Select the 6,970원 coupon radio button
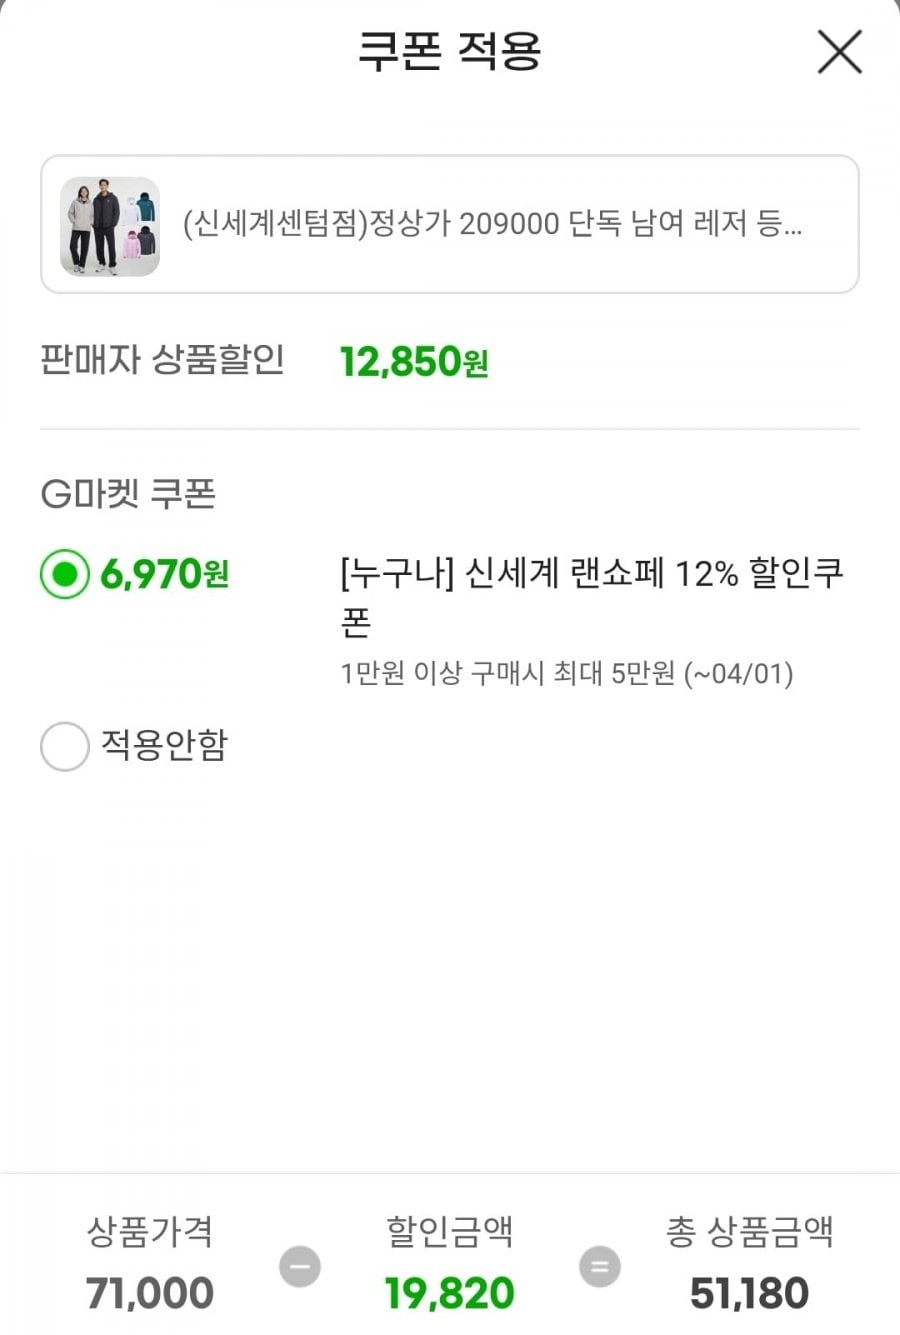 65,574
